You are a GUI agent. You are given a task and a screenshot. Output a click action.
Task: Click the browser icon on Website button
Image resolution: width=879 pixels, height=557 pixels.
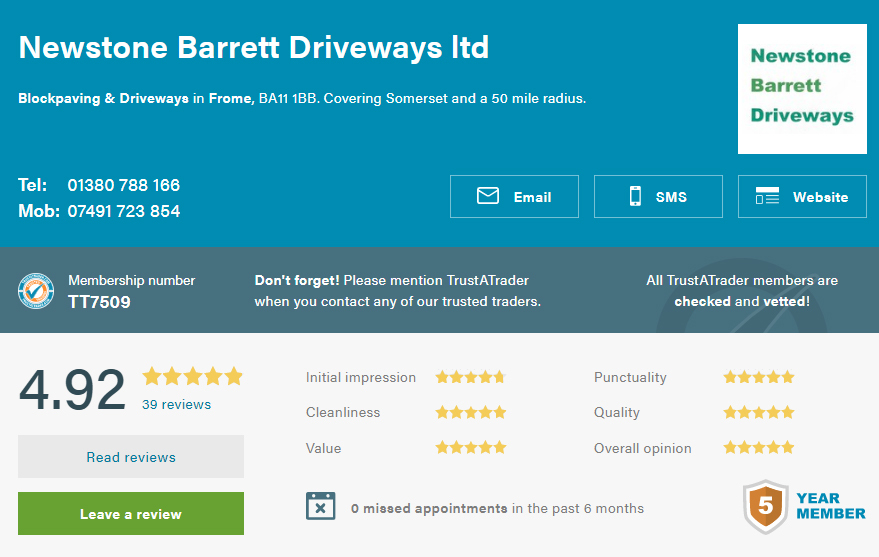(x=767, y=196)
